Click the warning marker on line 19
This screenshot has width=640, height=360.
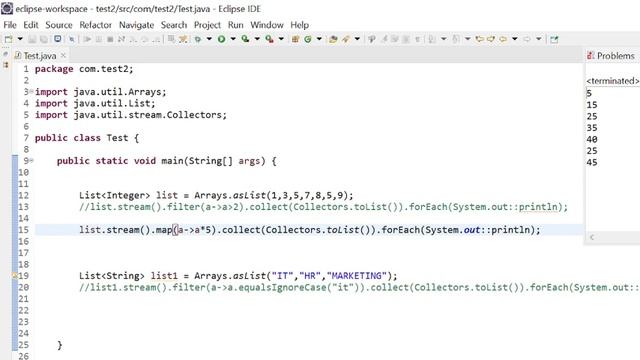[x=15, y=276]
